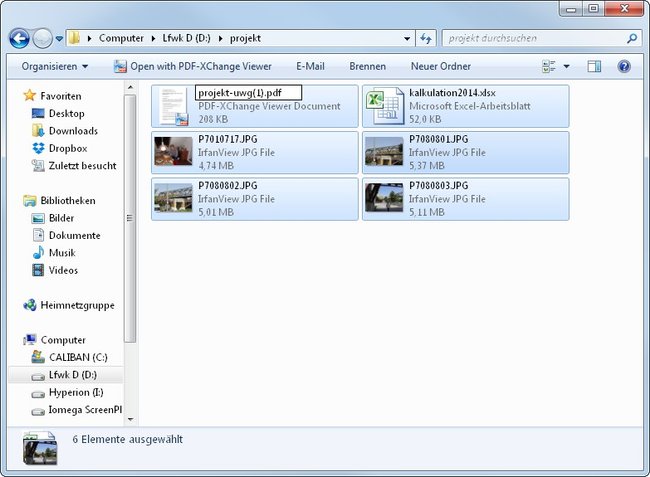Open the address bar history dropdown
Image resolution: width=650 pixels, height=477 pixels.
point(407,39)
